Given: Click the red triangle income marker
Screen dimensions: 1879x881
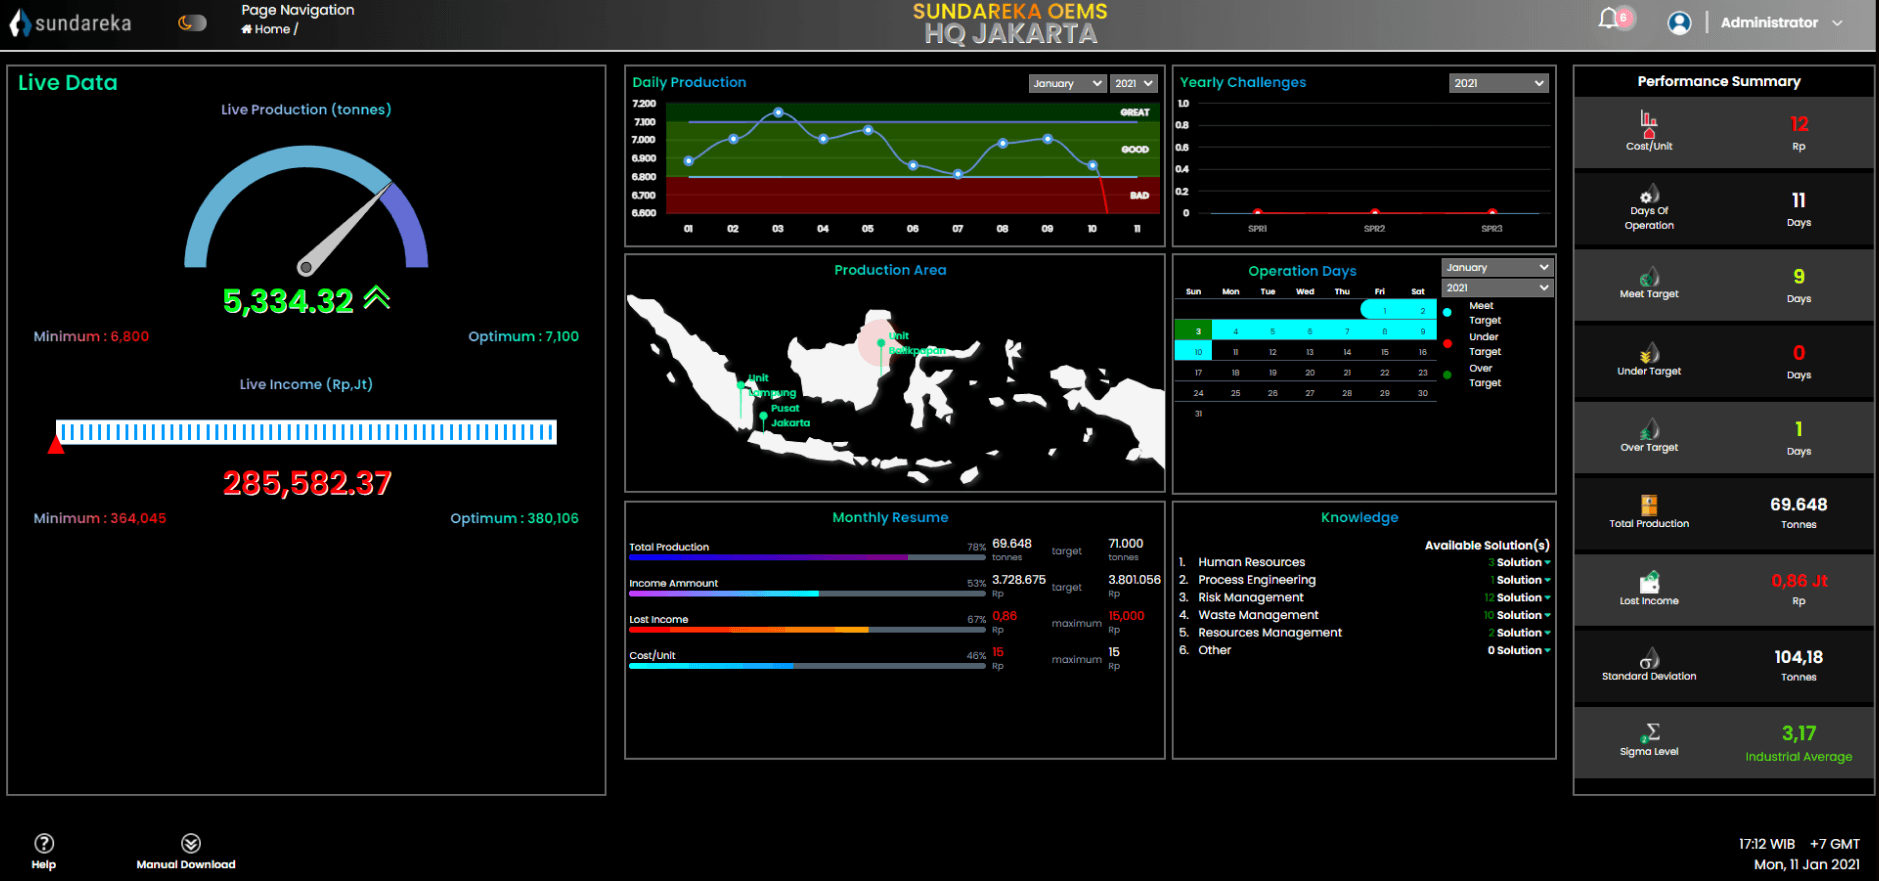Looking at the screenshot, I should [56, 443].
